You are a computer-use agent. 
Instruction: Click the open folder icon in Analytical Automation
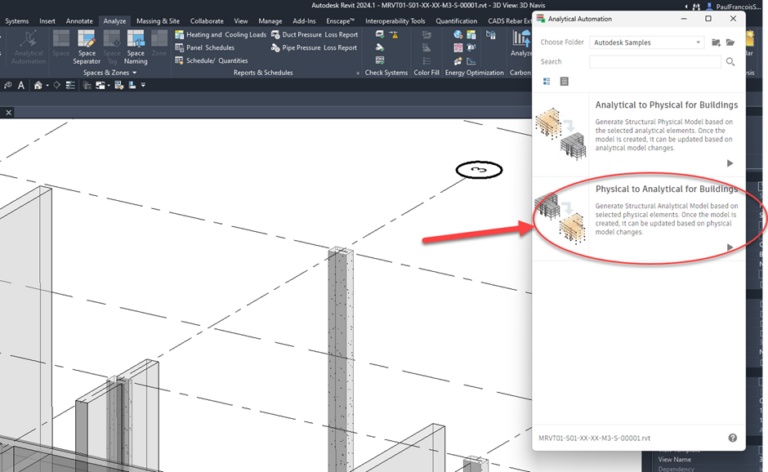(x=730, y=43)
